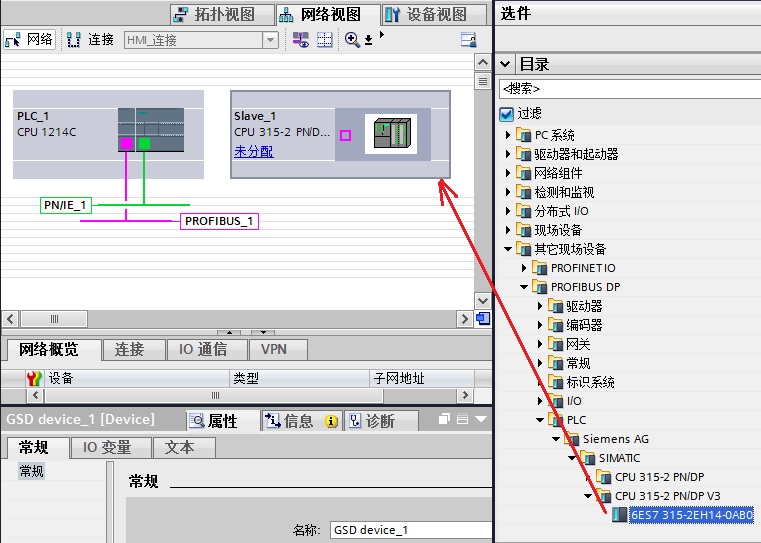
Task: Select the 6ES7 315-2EH14-0AB0 catalog item
Action: pos(691,515)
